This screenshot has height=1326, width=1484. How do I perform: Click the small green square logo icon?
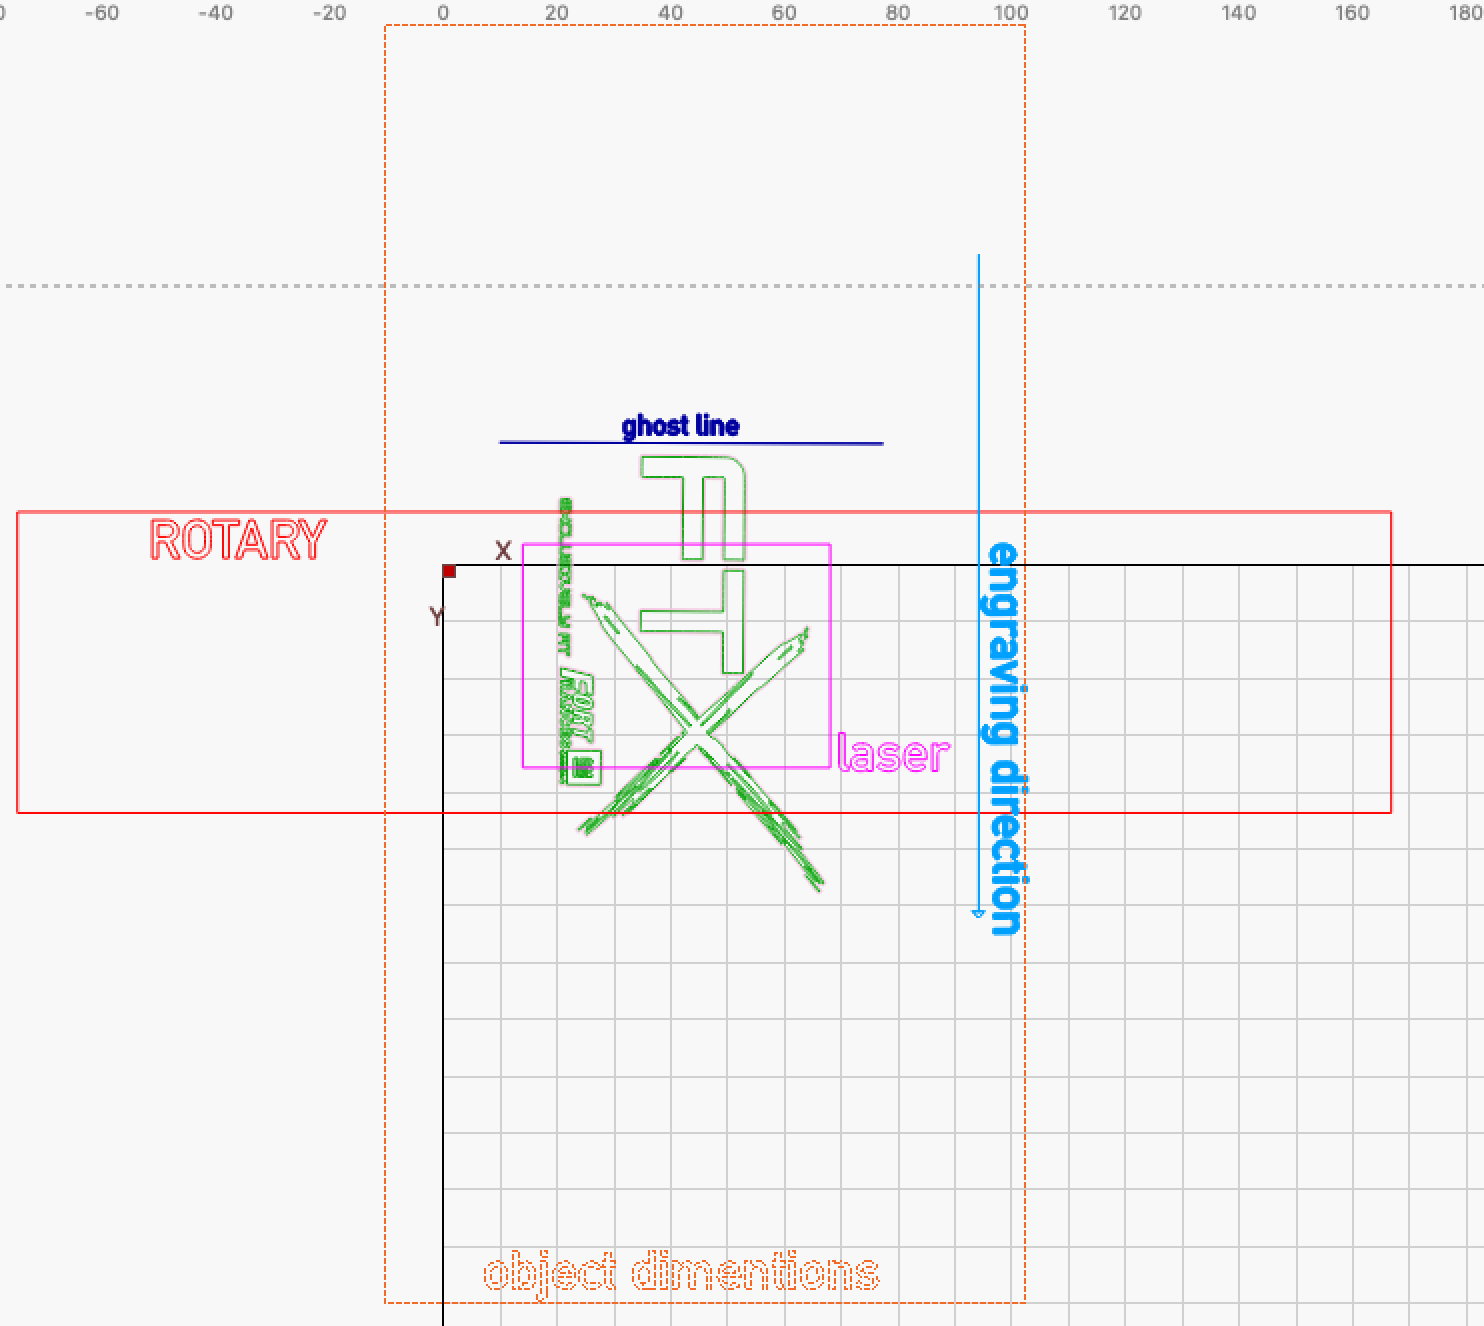click(x=584, y=767)
